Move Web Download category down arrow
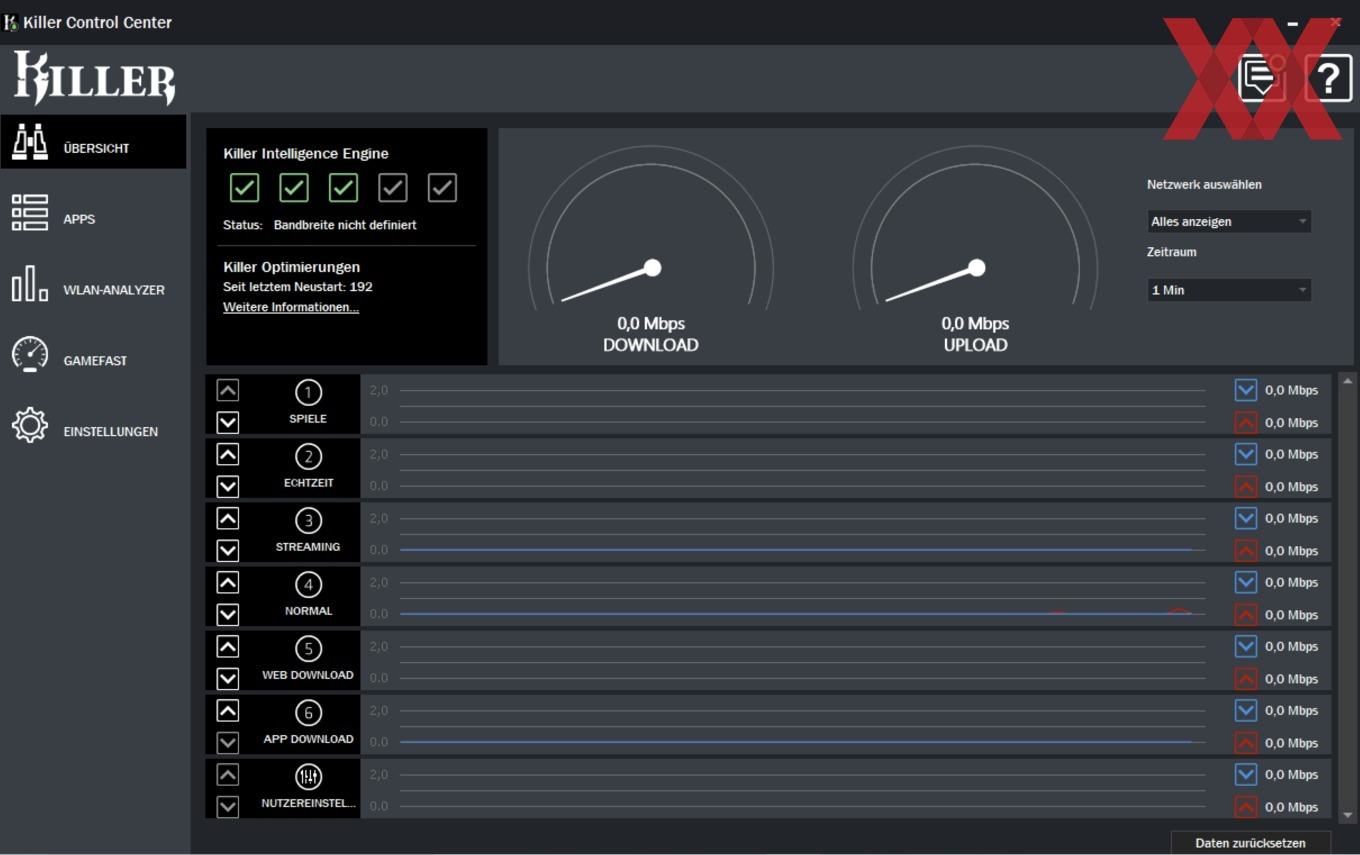This screenshot has height=855, width=1360. coord(228,678)
